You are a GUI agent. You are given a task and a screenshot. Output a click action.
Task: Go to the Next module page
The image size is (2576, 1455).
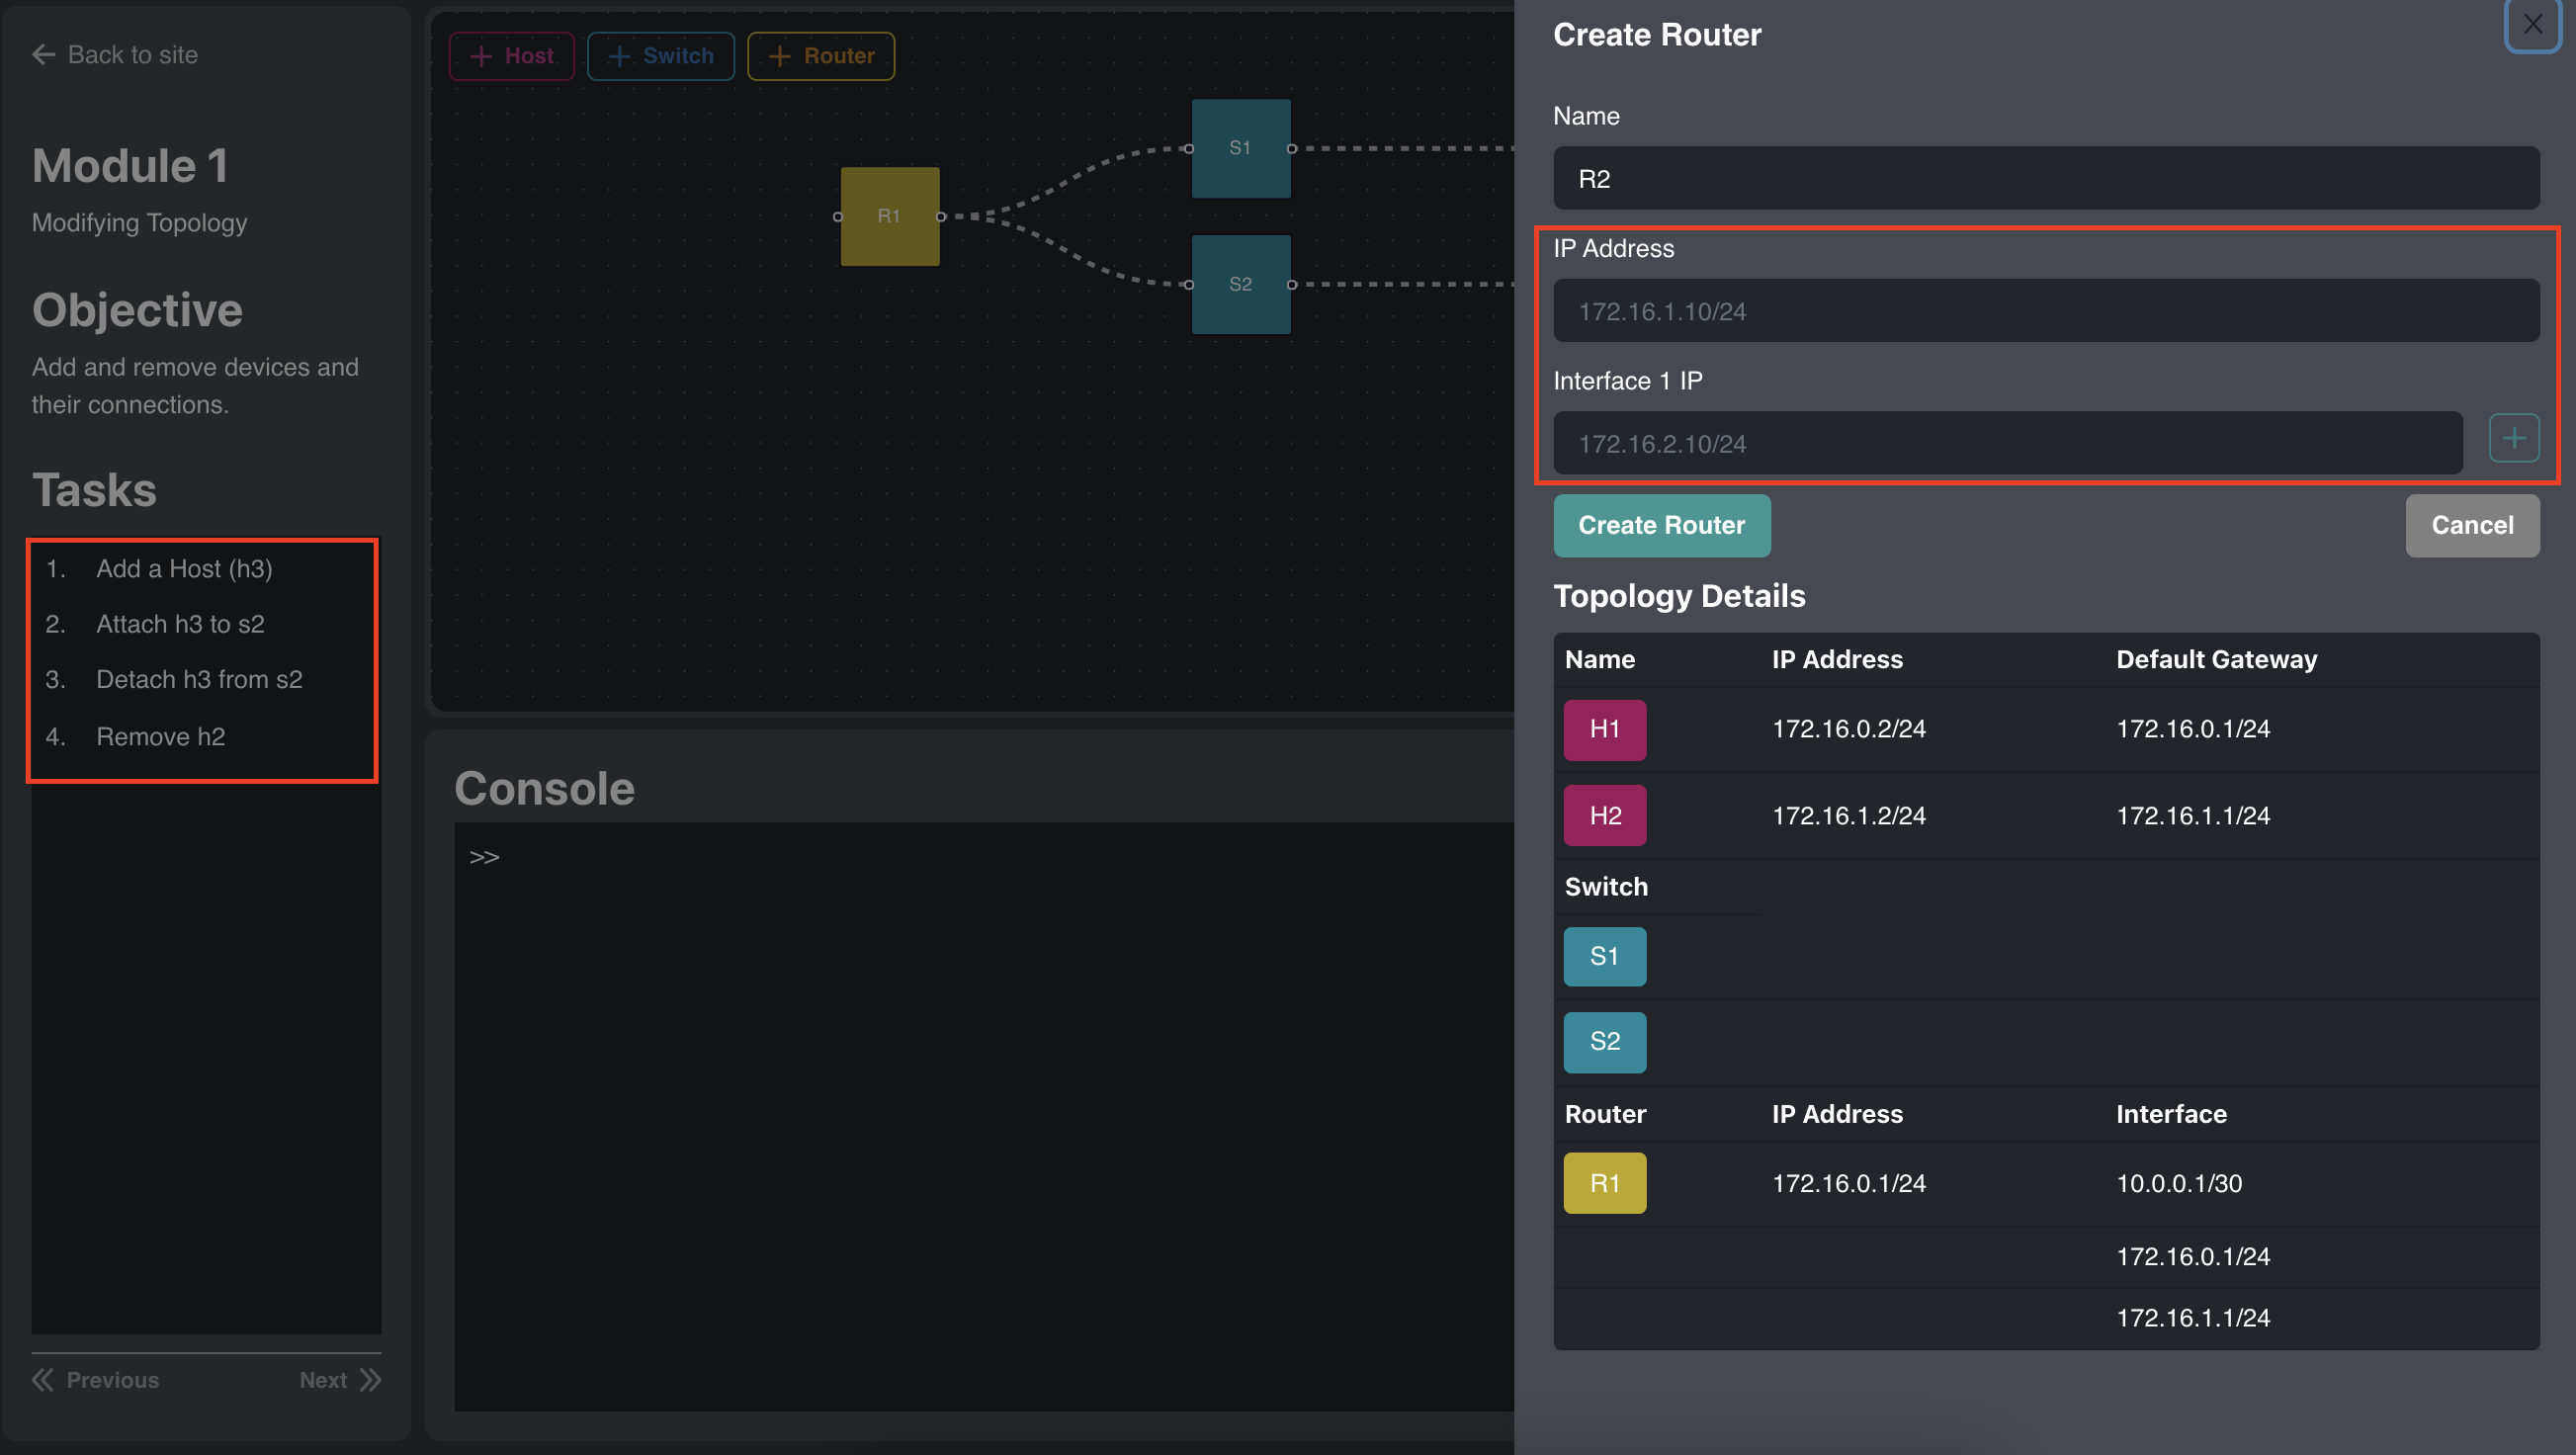340,1380
